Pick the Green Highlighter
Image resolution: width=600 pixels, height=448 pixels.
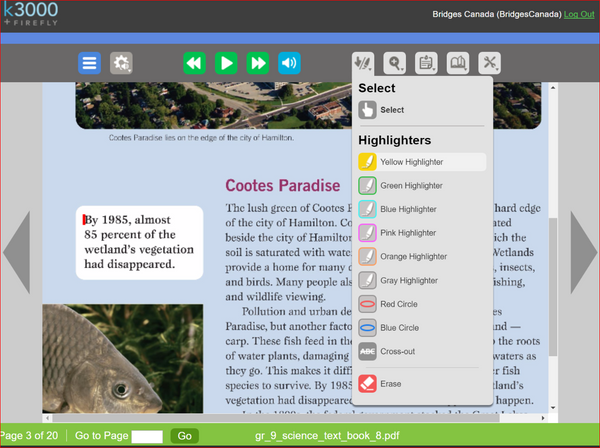(x=422, y=186)
